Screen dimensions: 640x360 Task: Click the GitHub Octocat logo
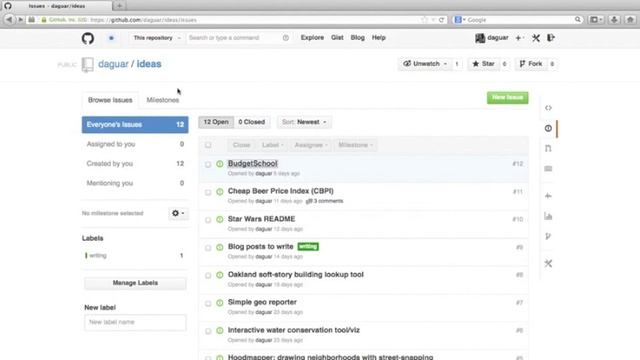(88, 38)
